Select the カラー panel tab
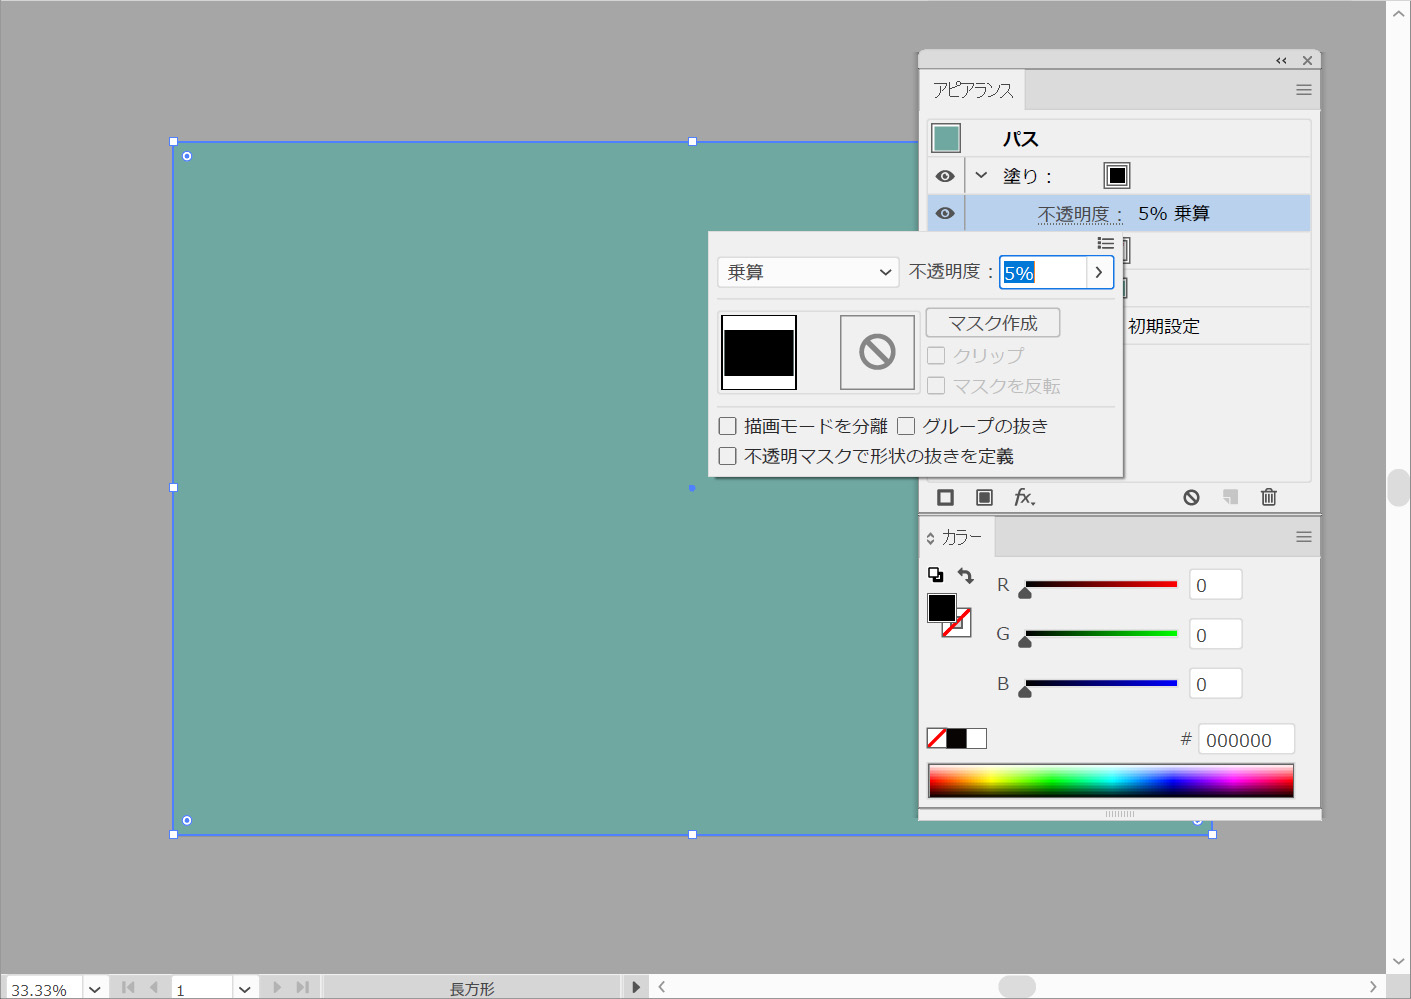 (960, 538)
